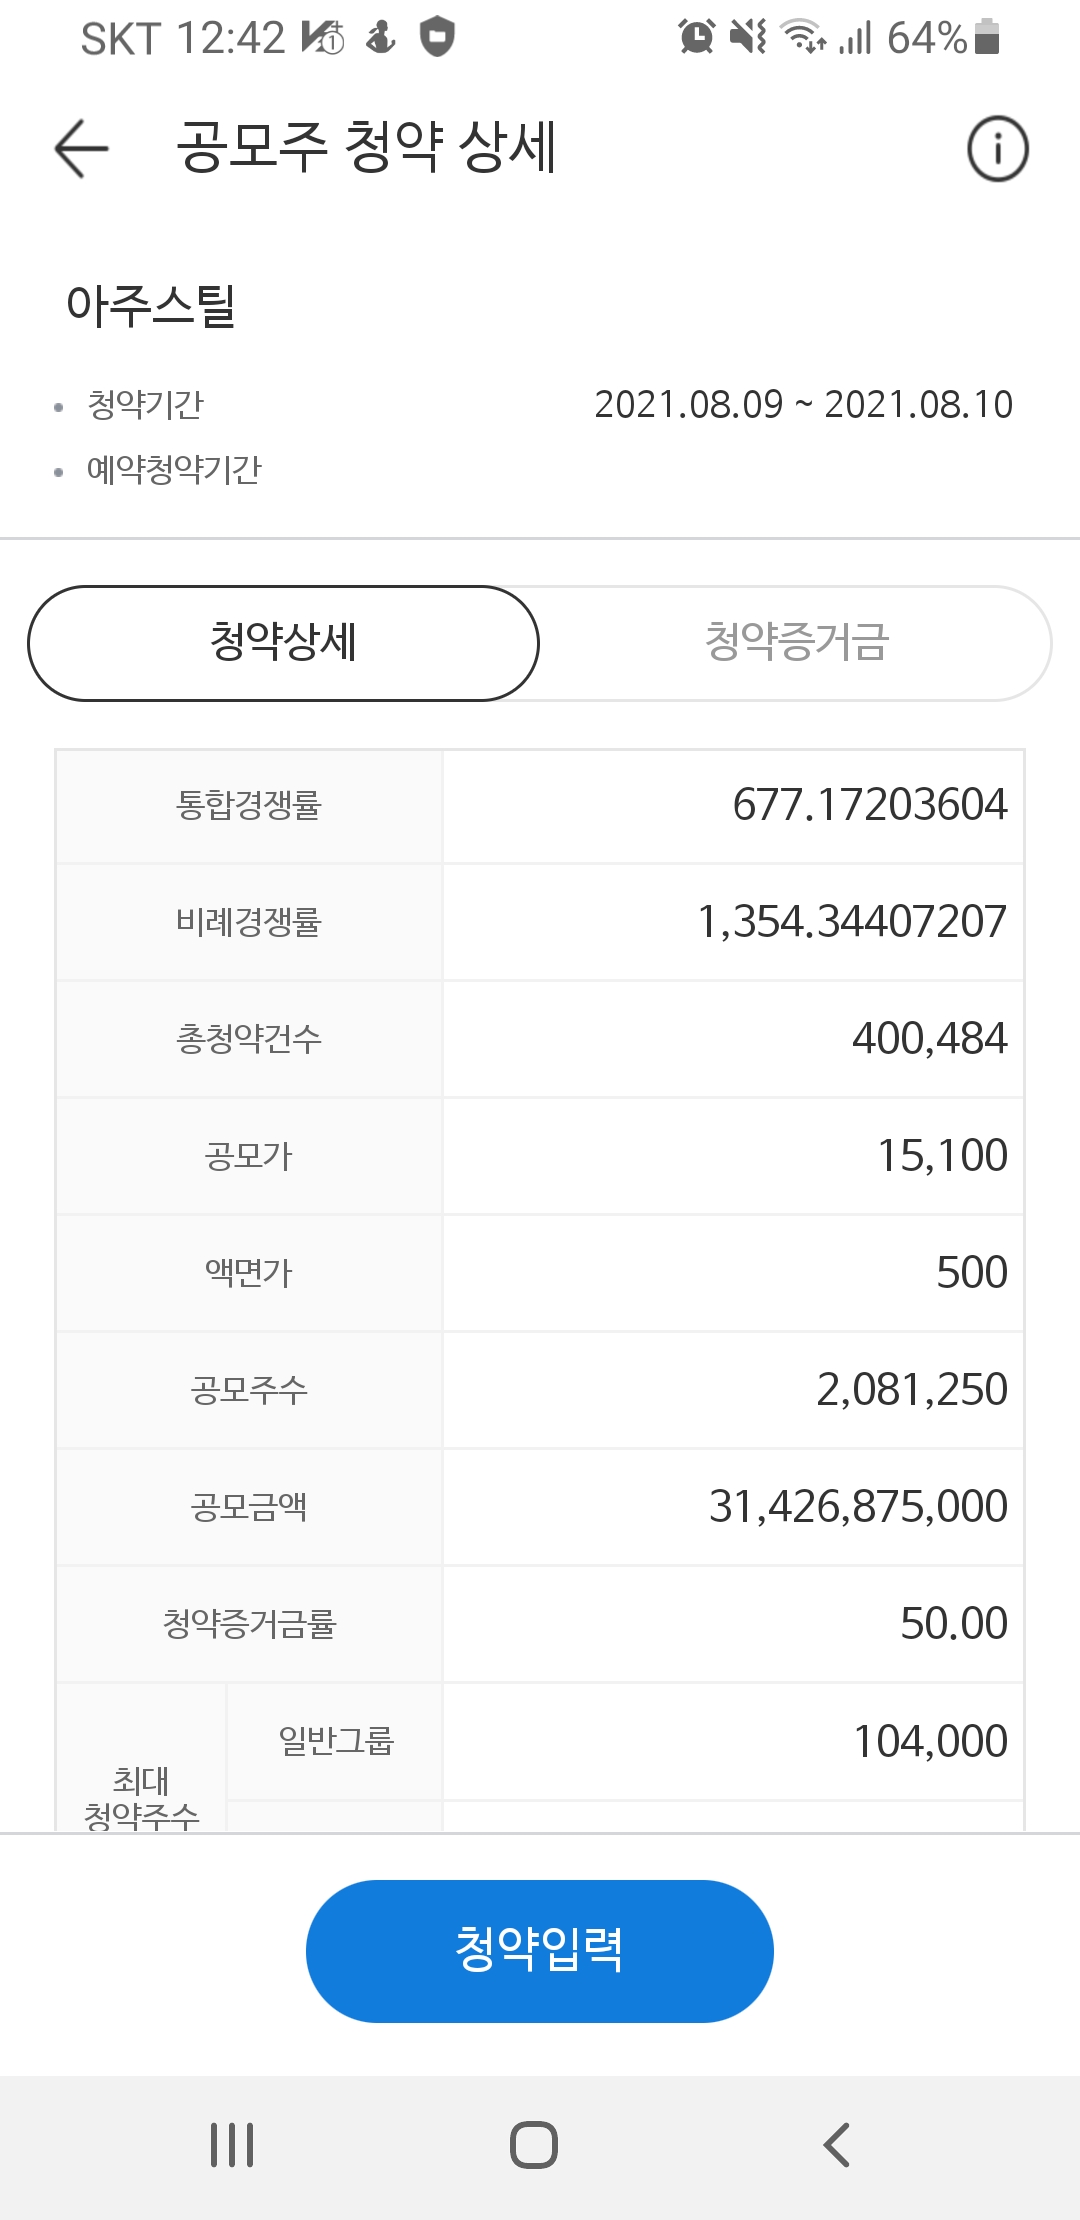Tap the 아주스틸 stock name
The image size is (1080, 2220).
(x=151, y=305)
